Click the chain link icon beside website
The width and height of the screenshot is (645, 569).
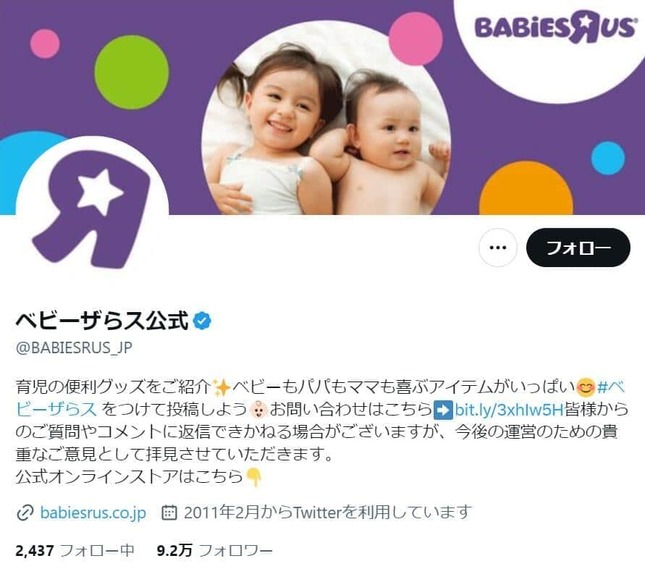[x=25, y=513]
